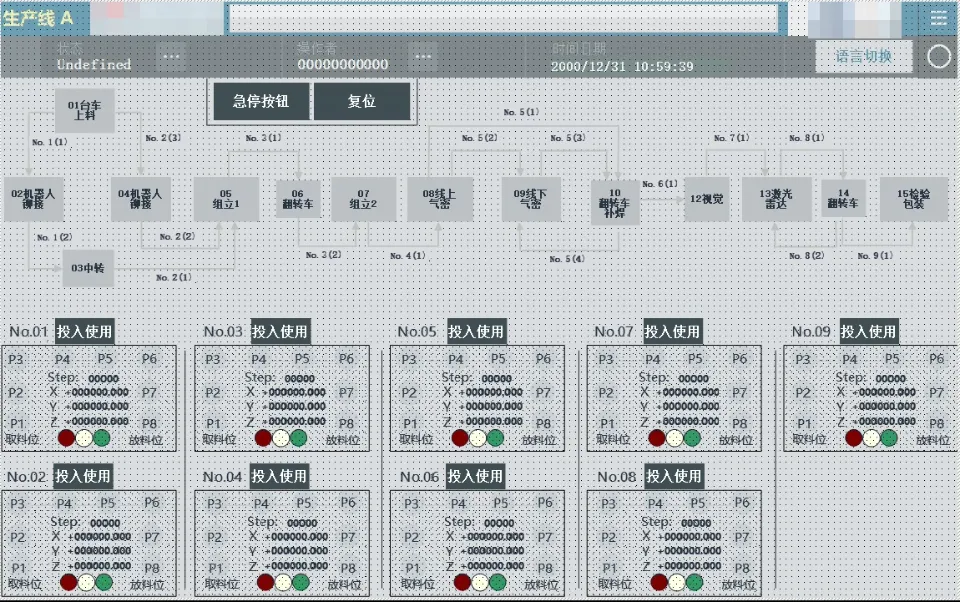Click the date time 2000/12/31 10:59:39
This screenshot has height=602, width=960.
click(x=622, y=66)
